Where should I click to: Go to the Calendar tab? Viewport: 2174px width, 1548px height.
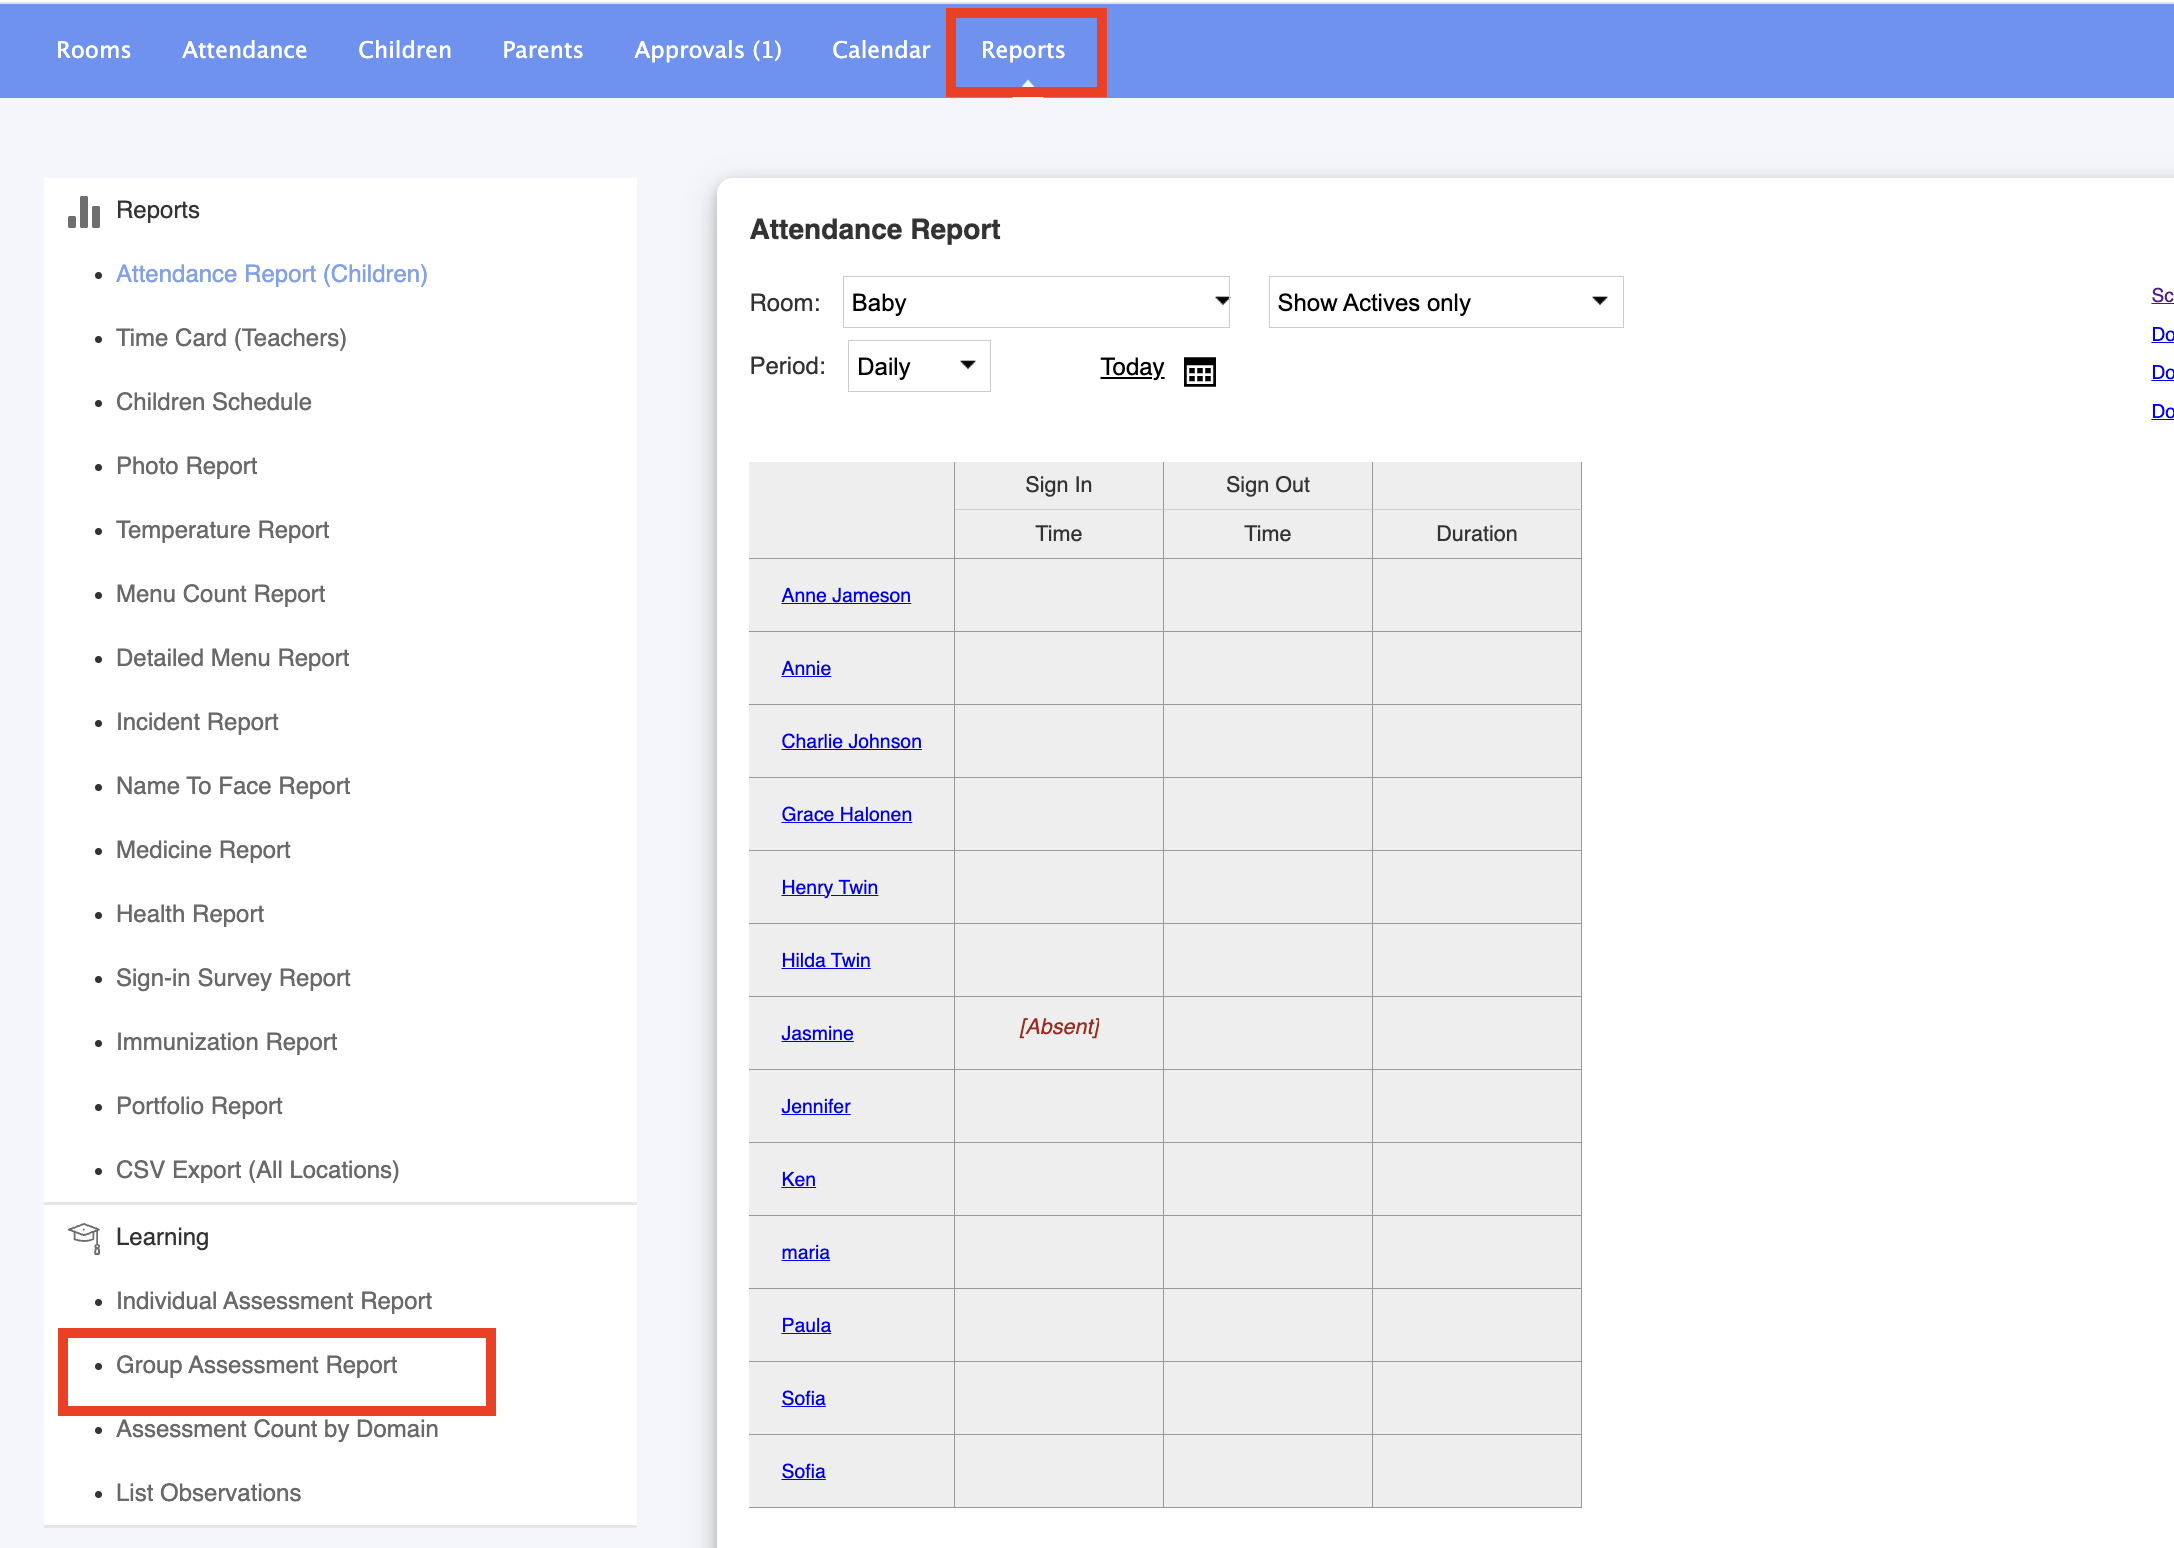[x=881, y=50]
